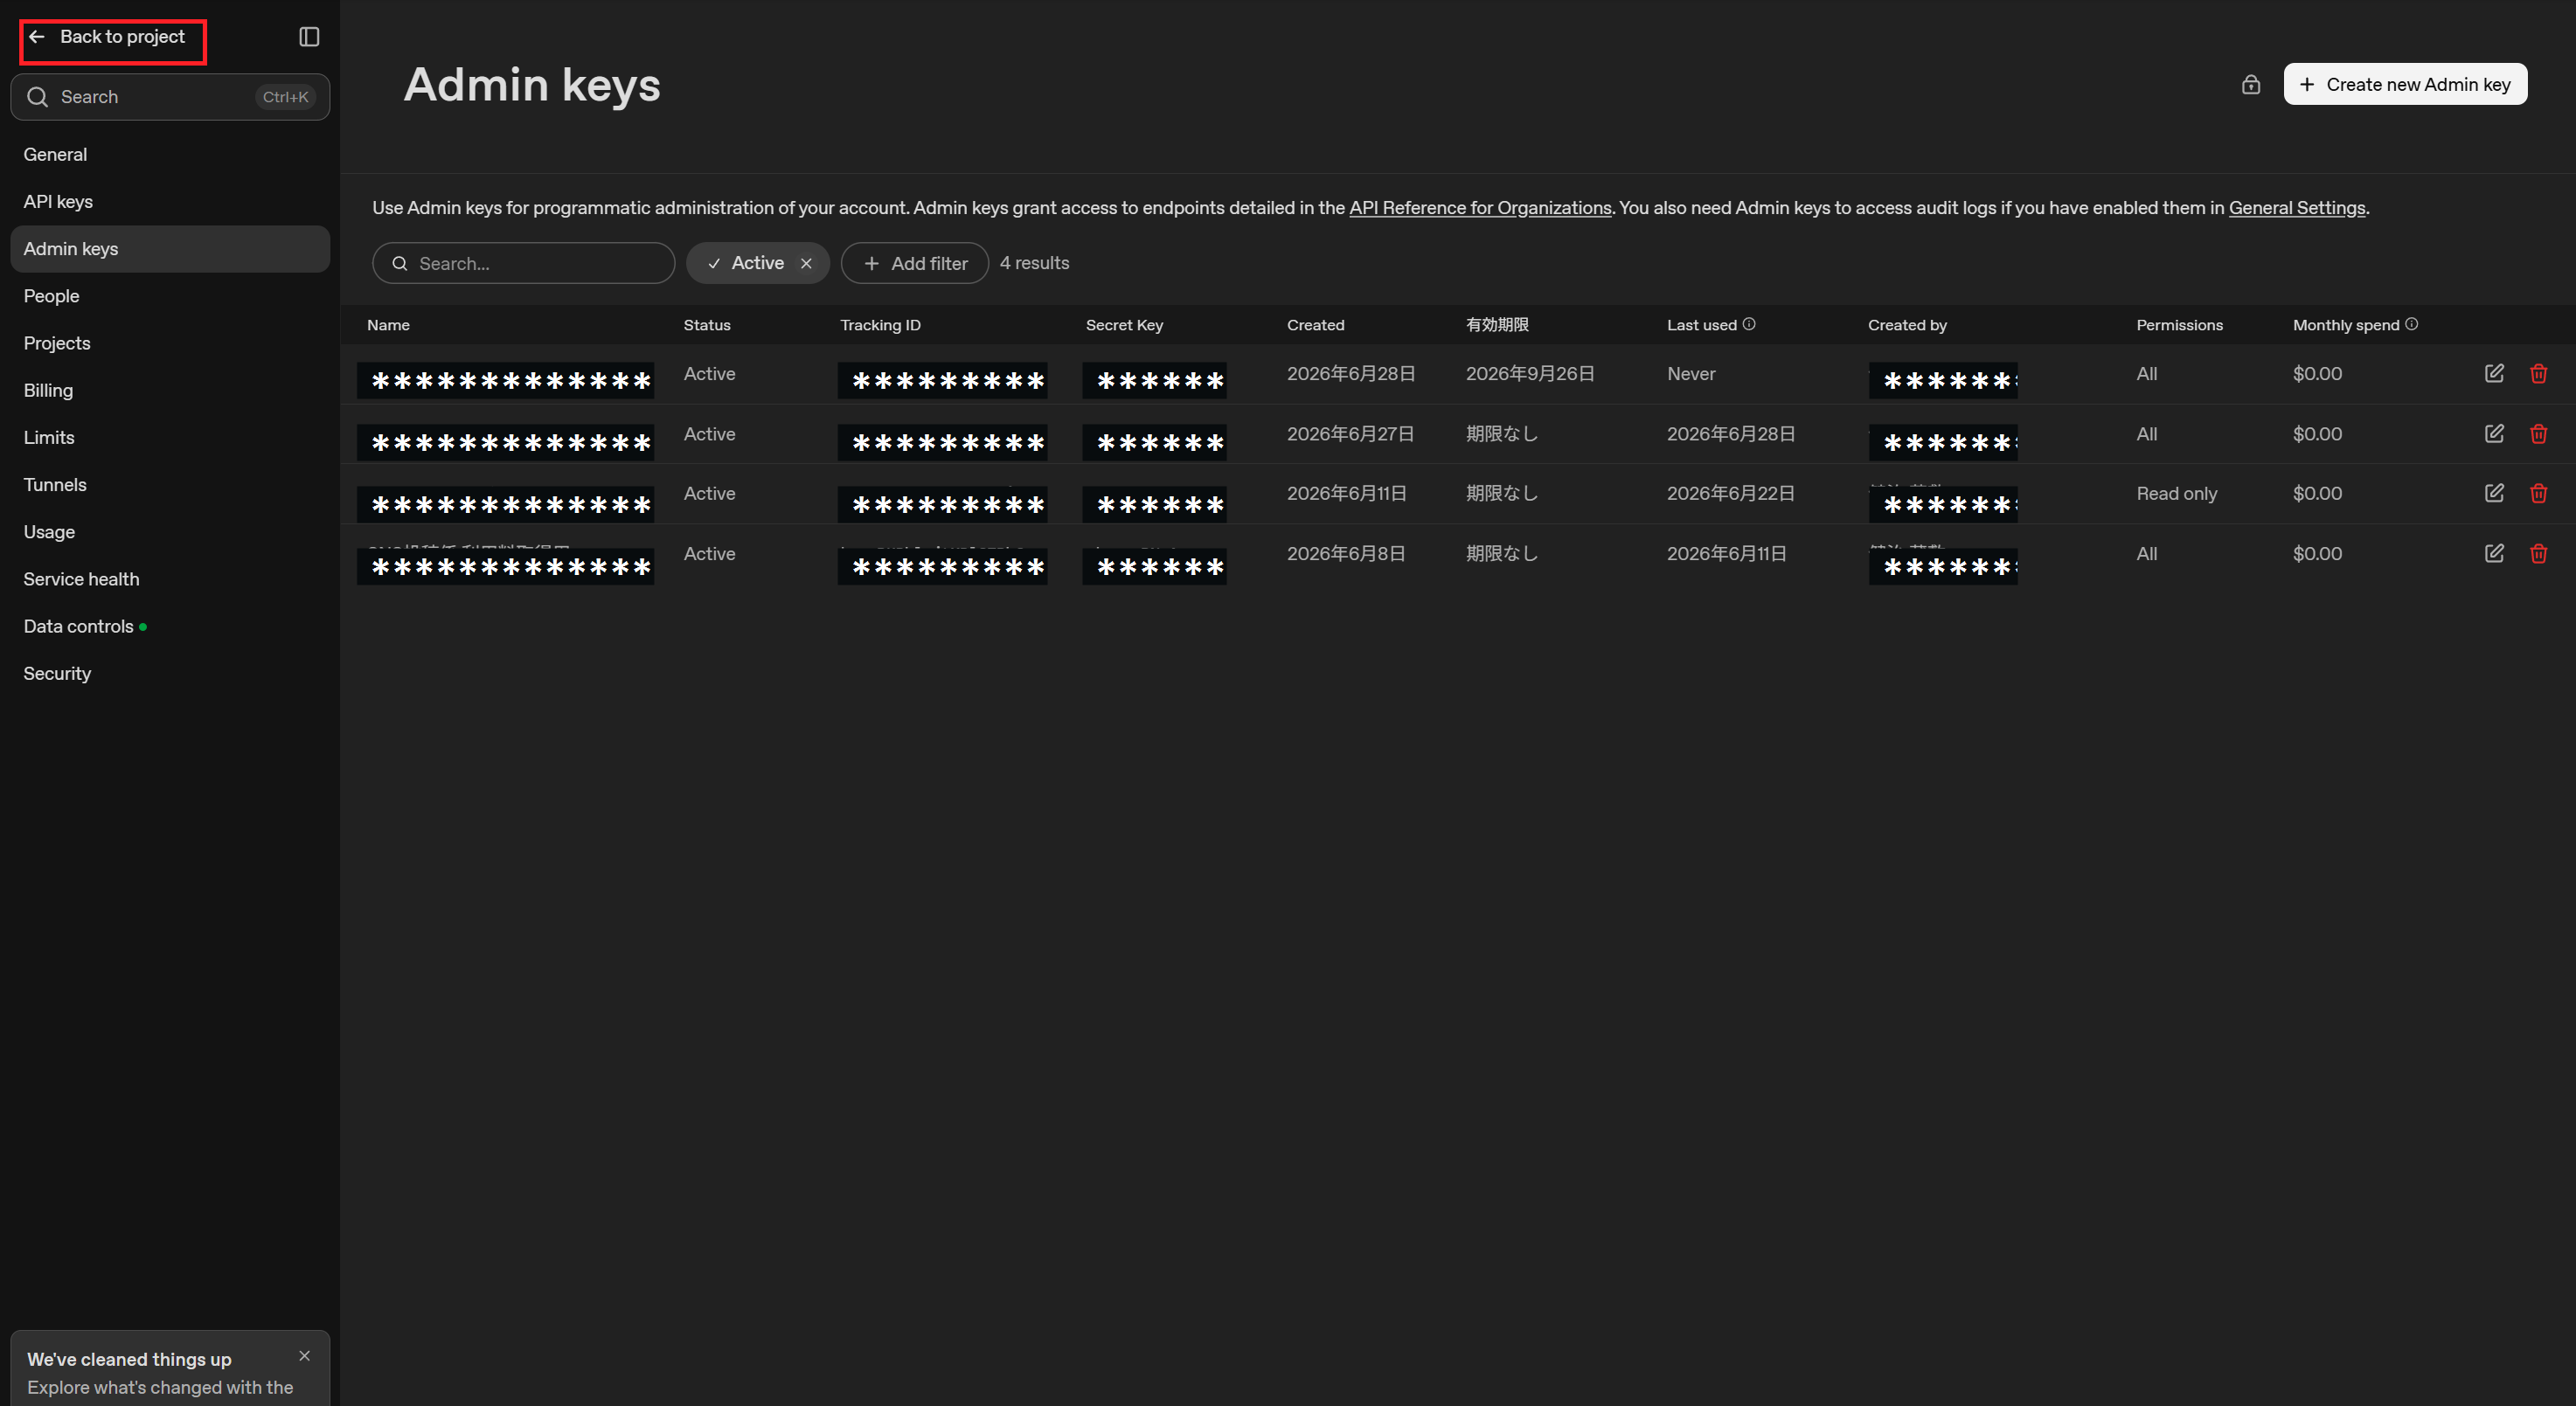Click the lock icon beside Create new Admin key
The image size is (2576, 1406).
click(2250, 85)
